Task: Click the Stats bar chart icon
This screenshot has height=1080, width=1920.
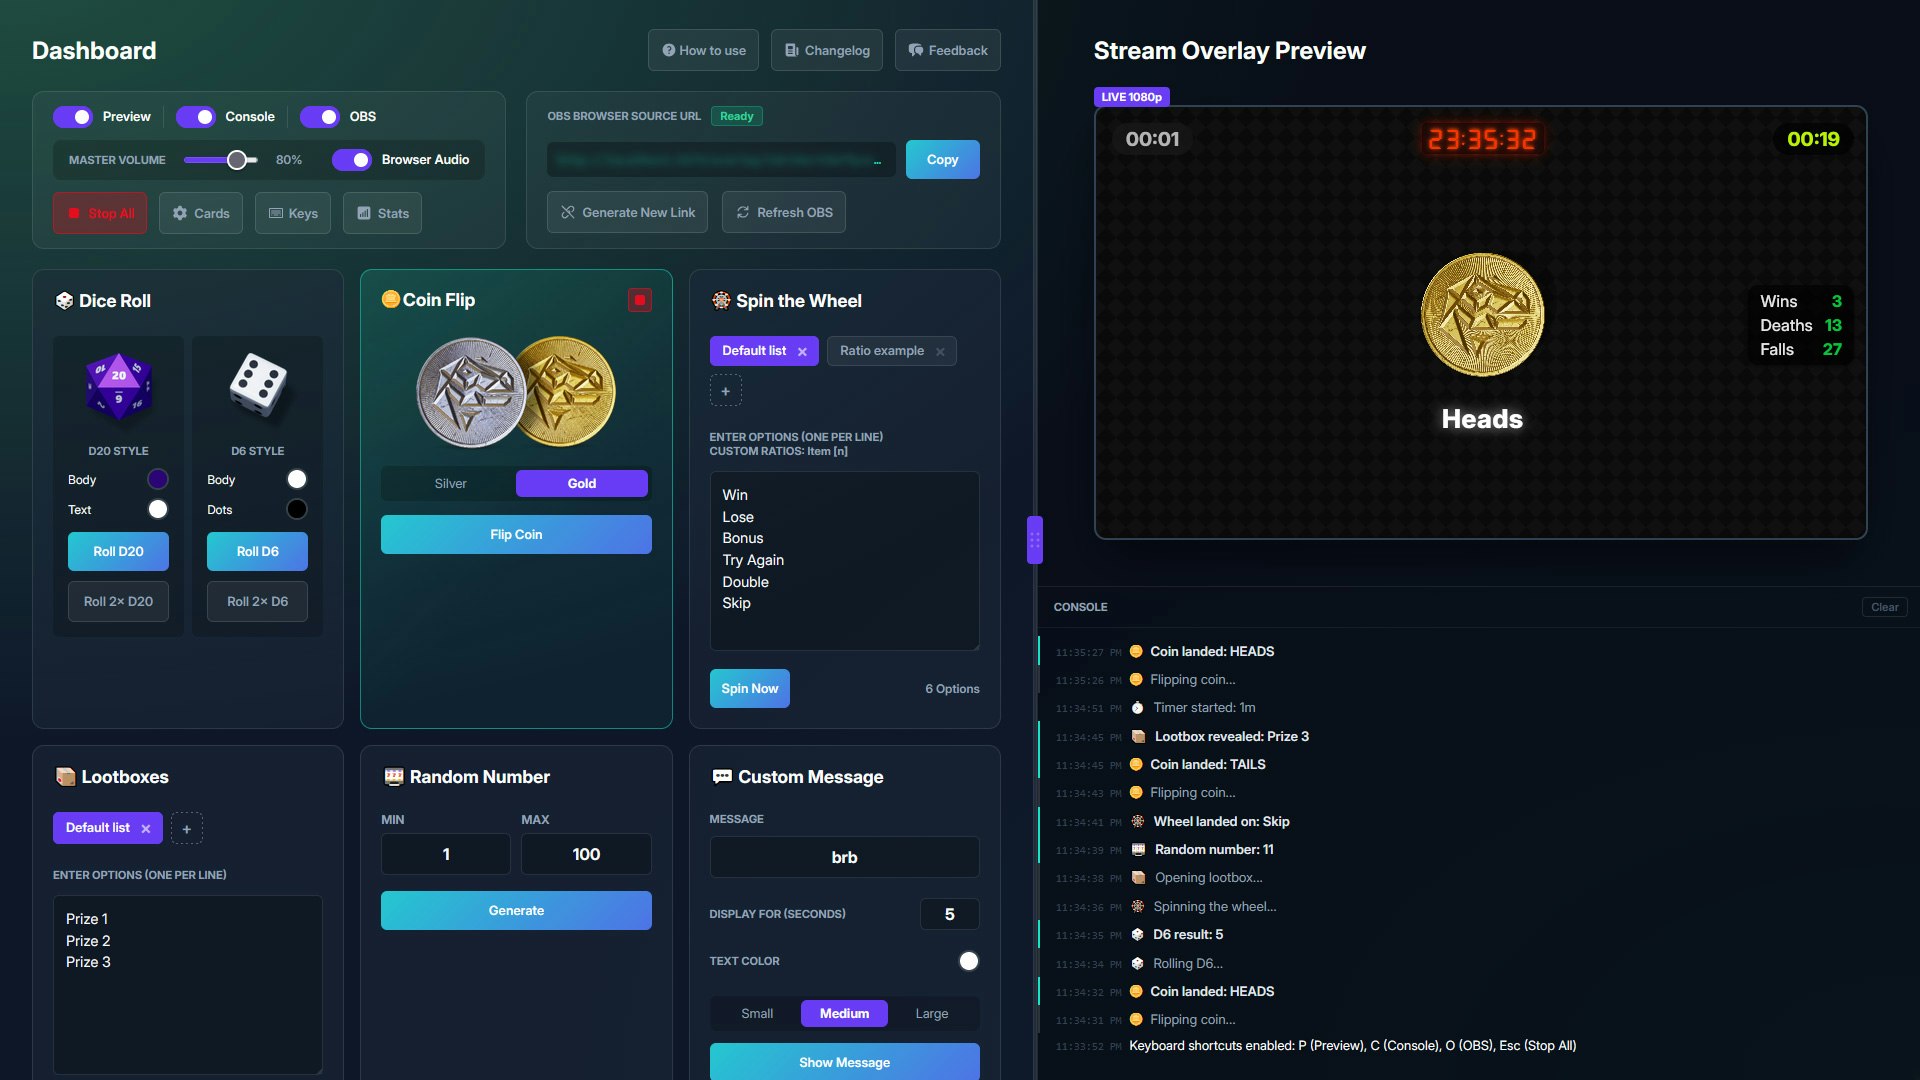Action: coord(363,213)
